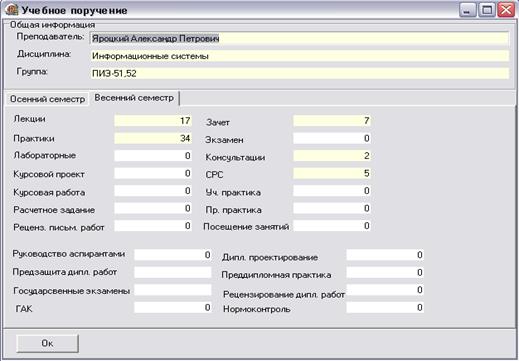Click the Консультации value field
The height and width of the screenshot is (361, 519).
[332, 156]
